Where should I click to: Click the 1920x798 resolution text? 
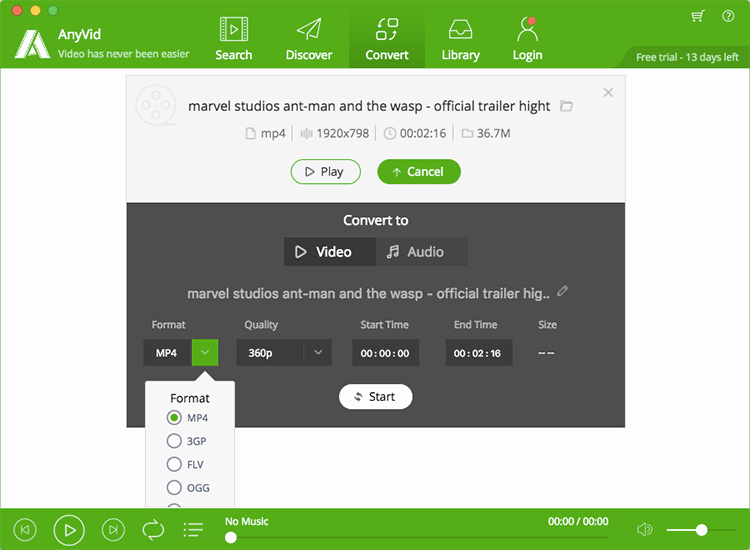(x=342, y=133)
